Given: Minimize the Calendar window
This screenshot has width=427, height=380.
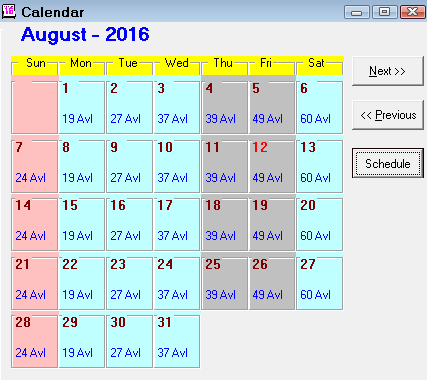Looking at the screenshot, I should 356,12.
